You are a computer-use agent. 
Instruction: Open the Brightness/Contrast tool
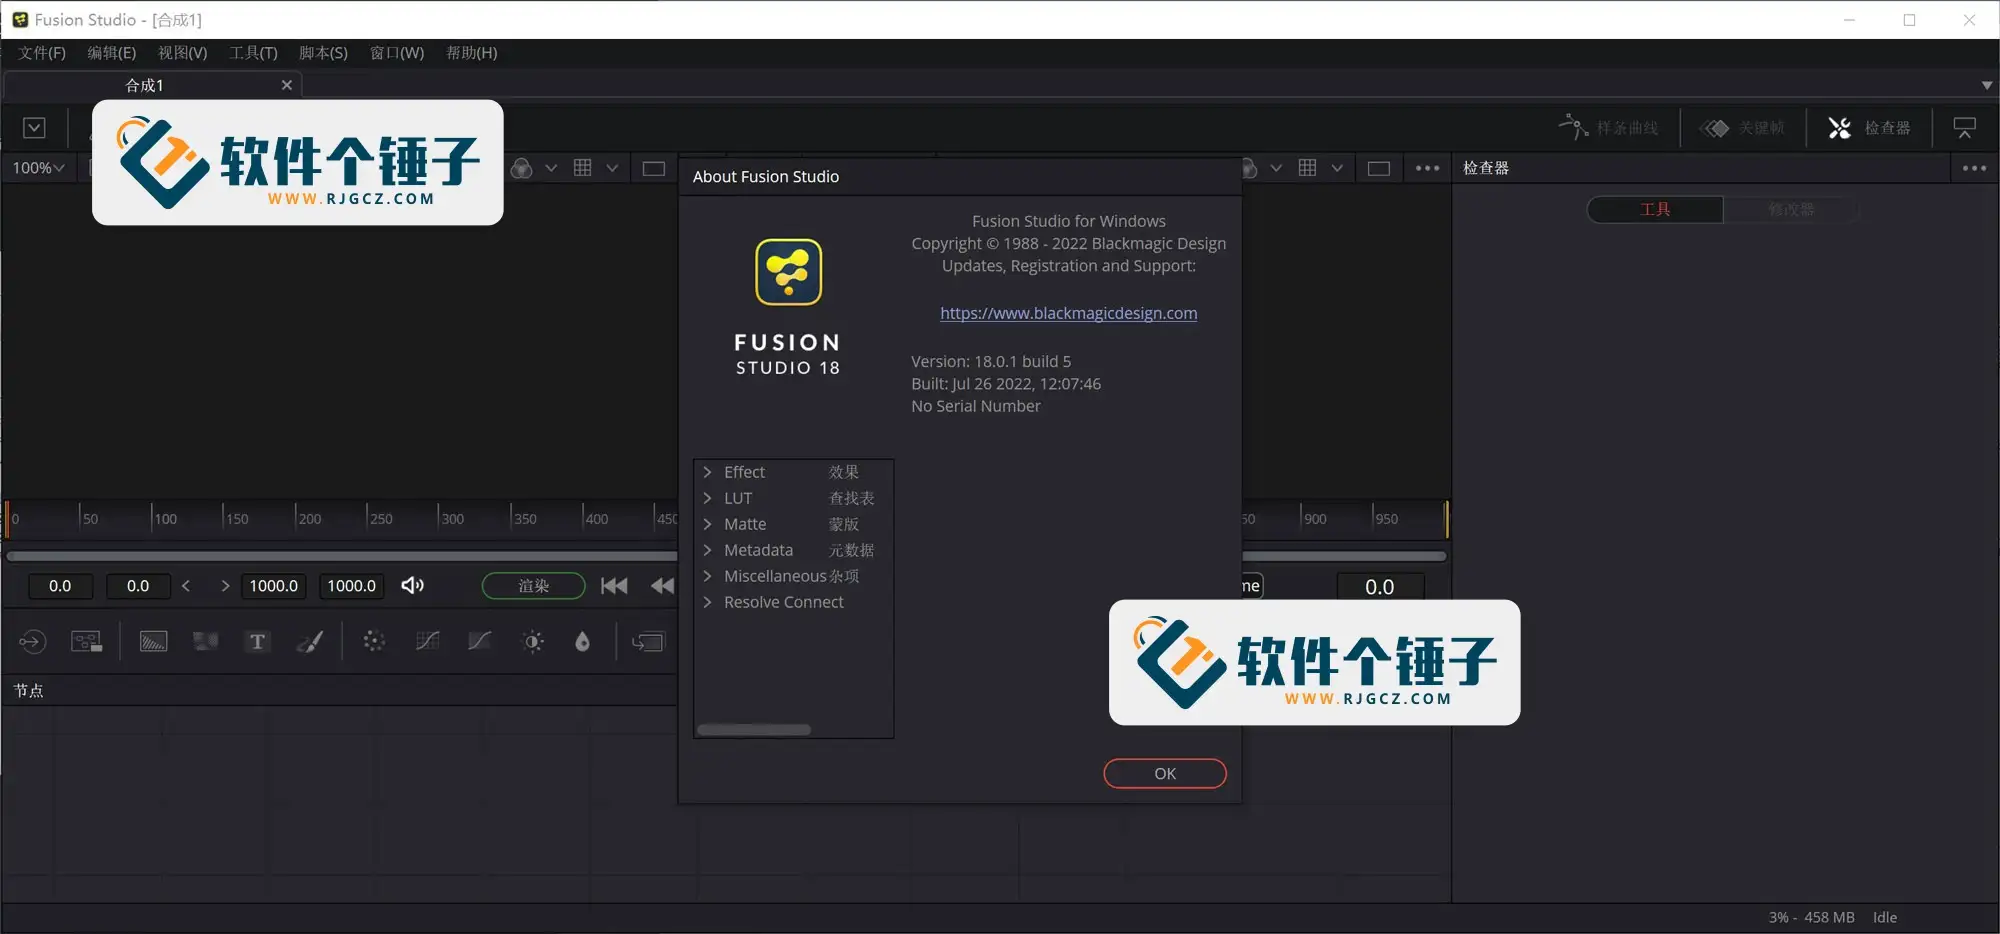[x=533, y=641]
